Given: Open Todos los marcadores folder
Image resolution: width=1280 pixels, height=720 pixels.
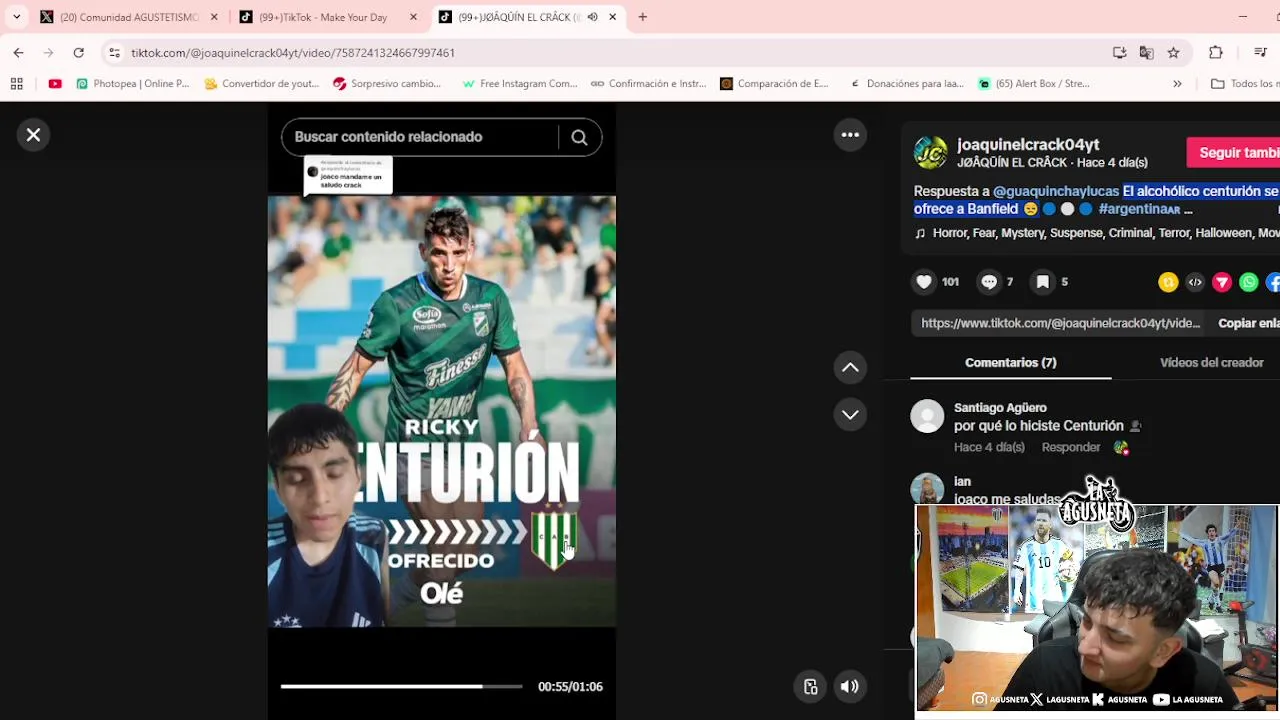Looking at the screenshot, I should pos(1245,84).
